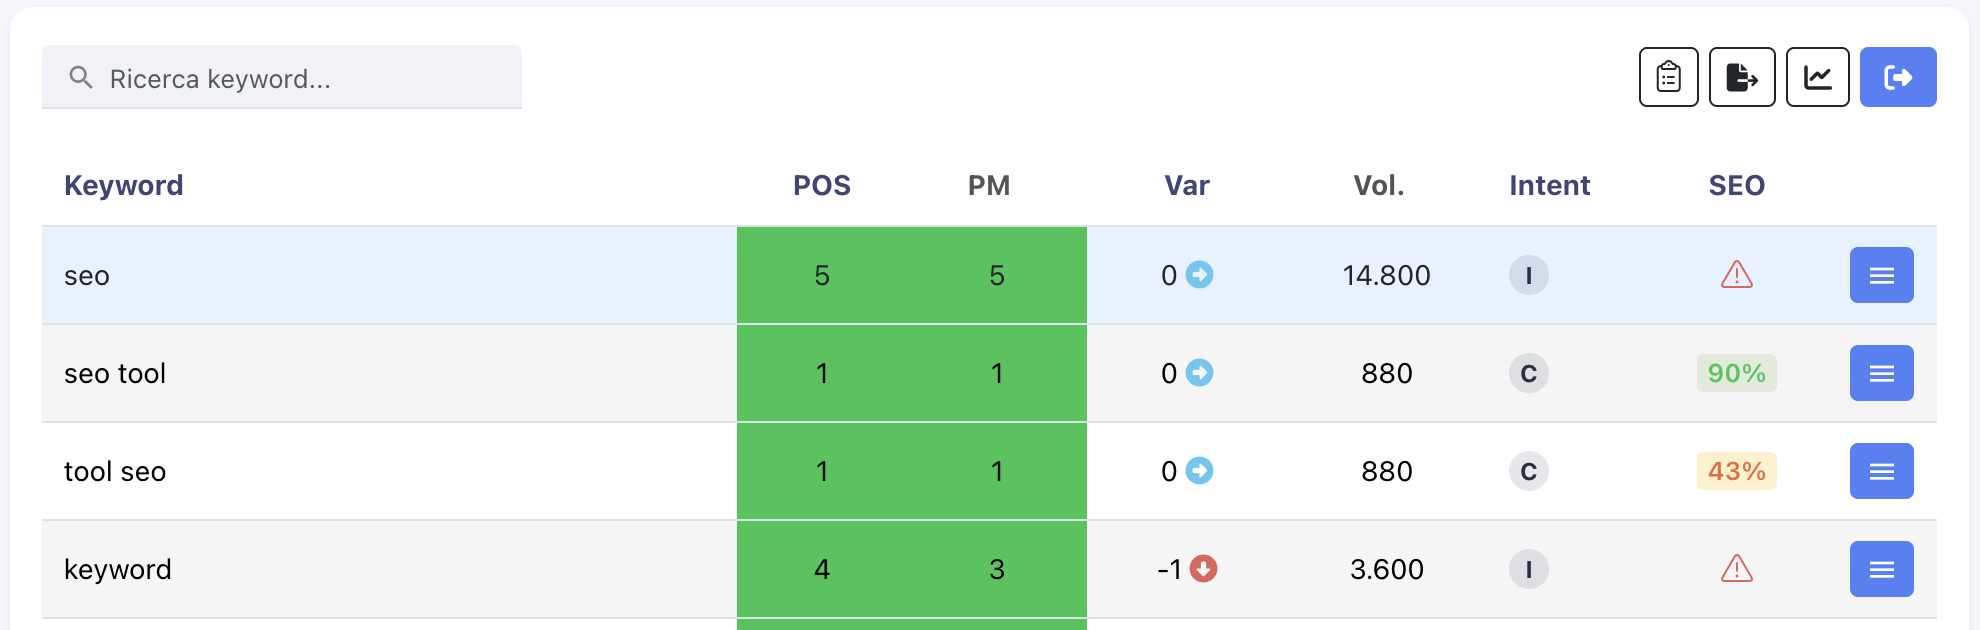
Task: Click the clipboard list icon button
Action: point(1668,77)
